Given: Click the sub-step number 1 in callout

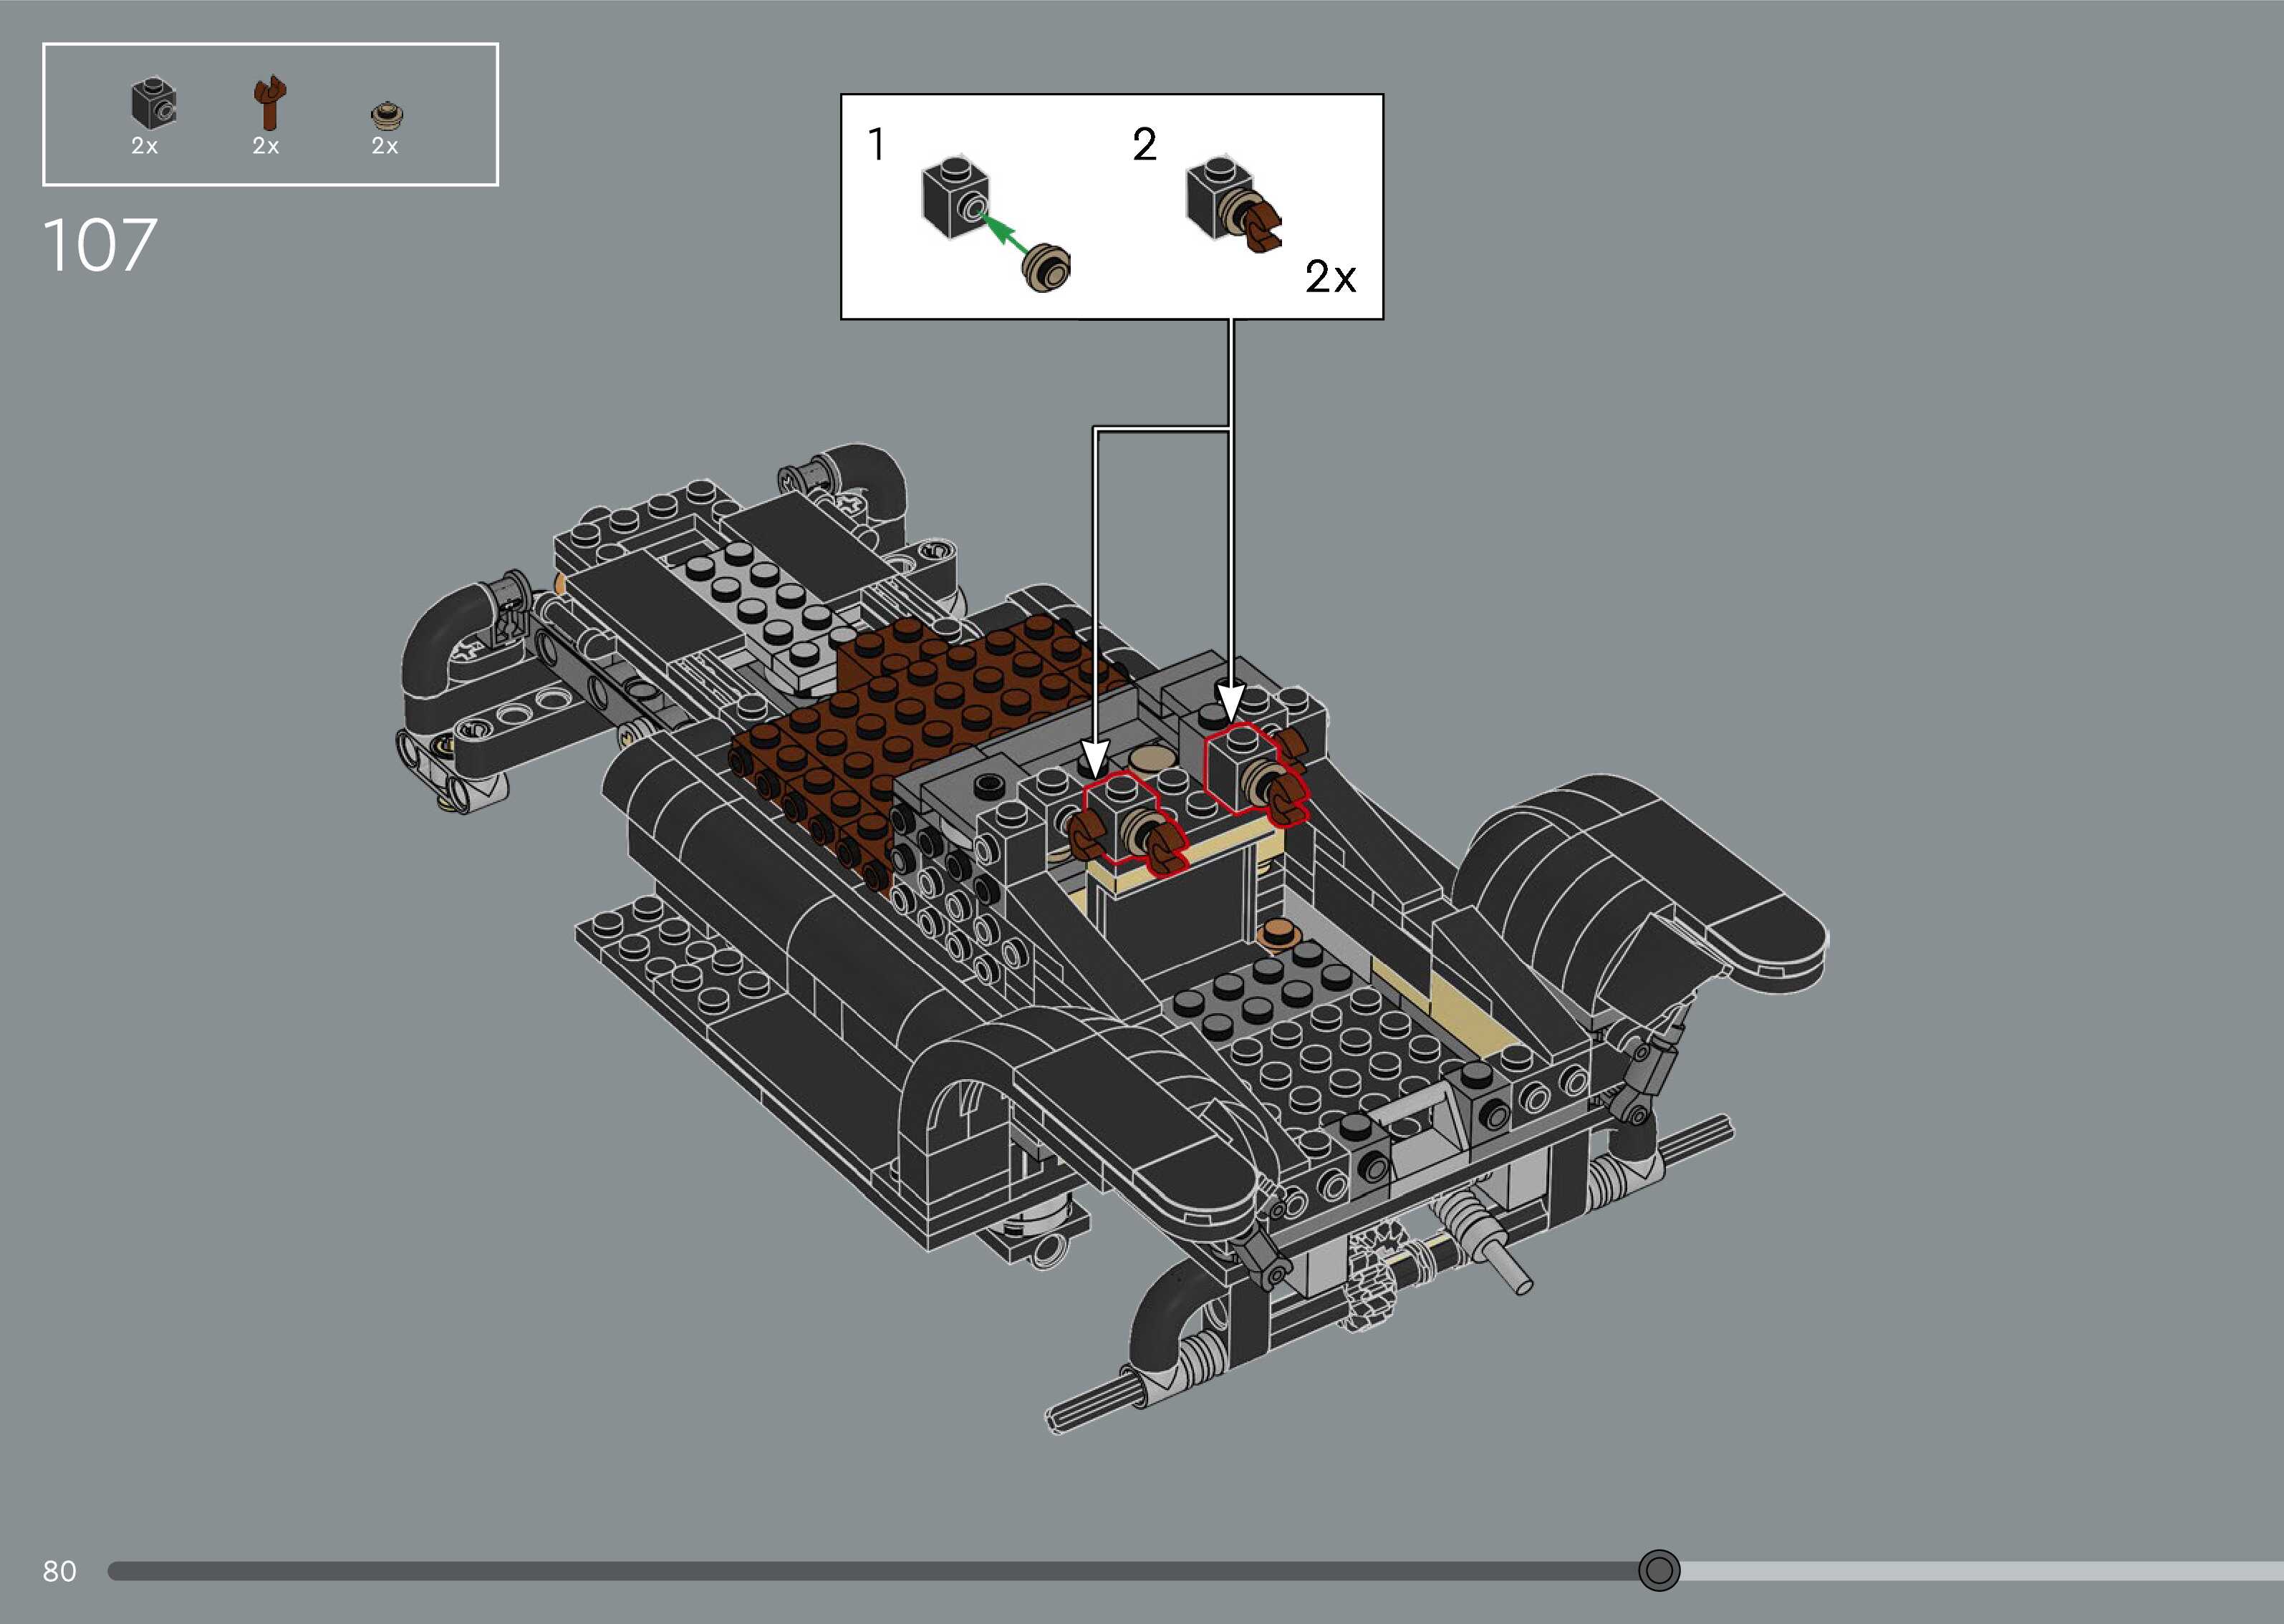Looking at the screenshot, I should click(x=876, y=145).
